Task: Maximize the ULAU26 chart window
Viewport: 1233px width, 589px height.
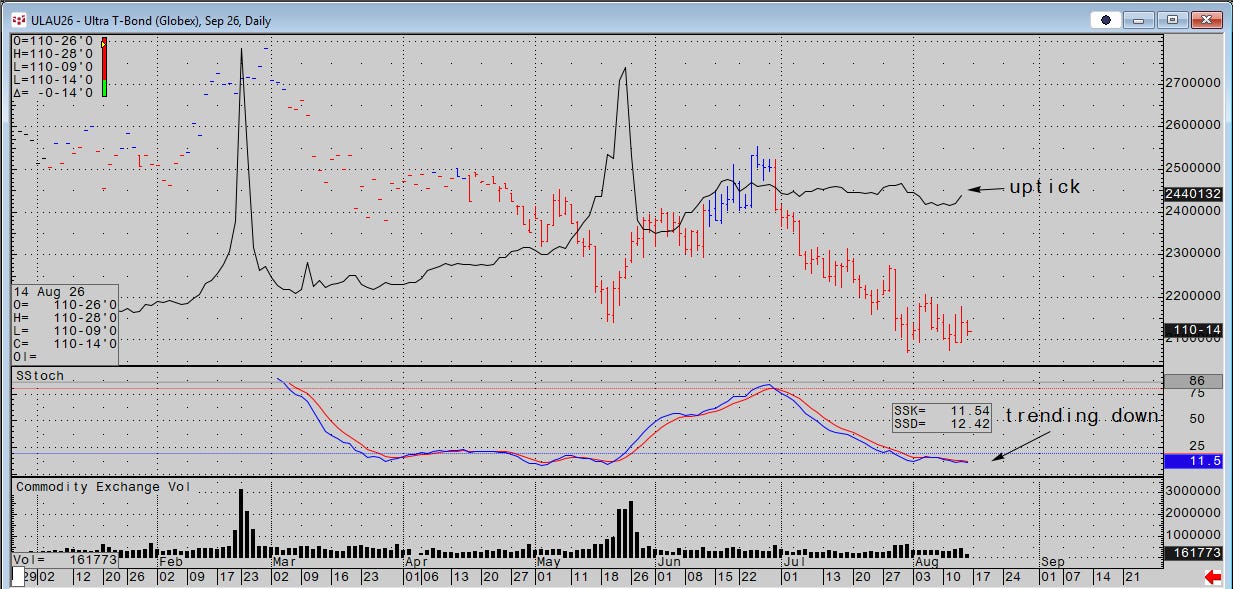Action: (1174, 19)
